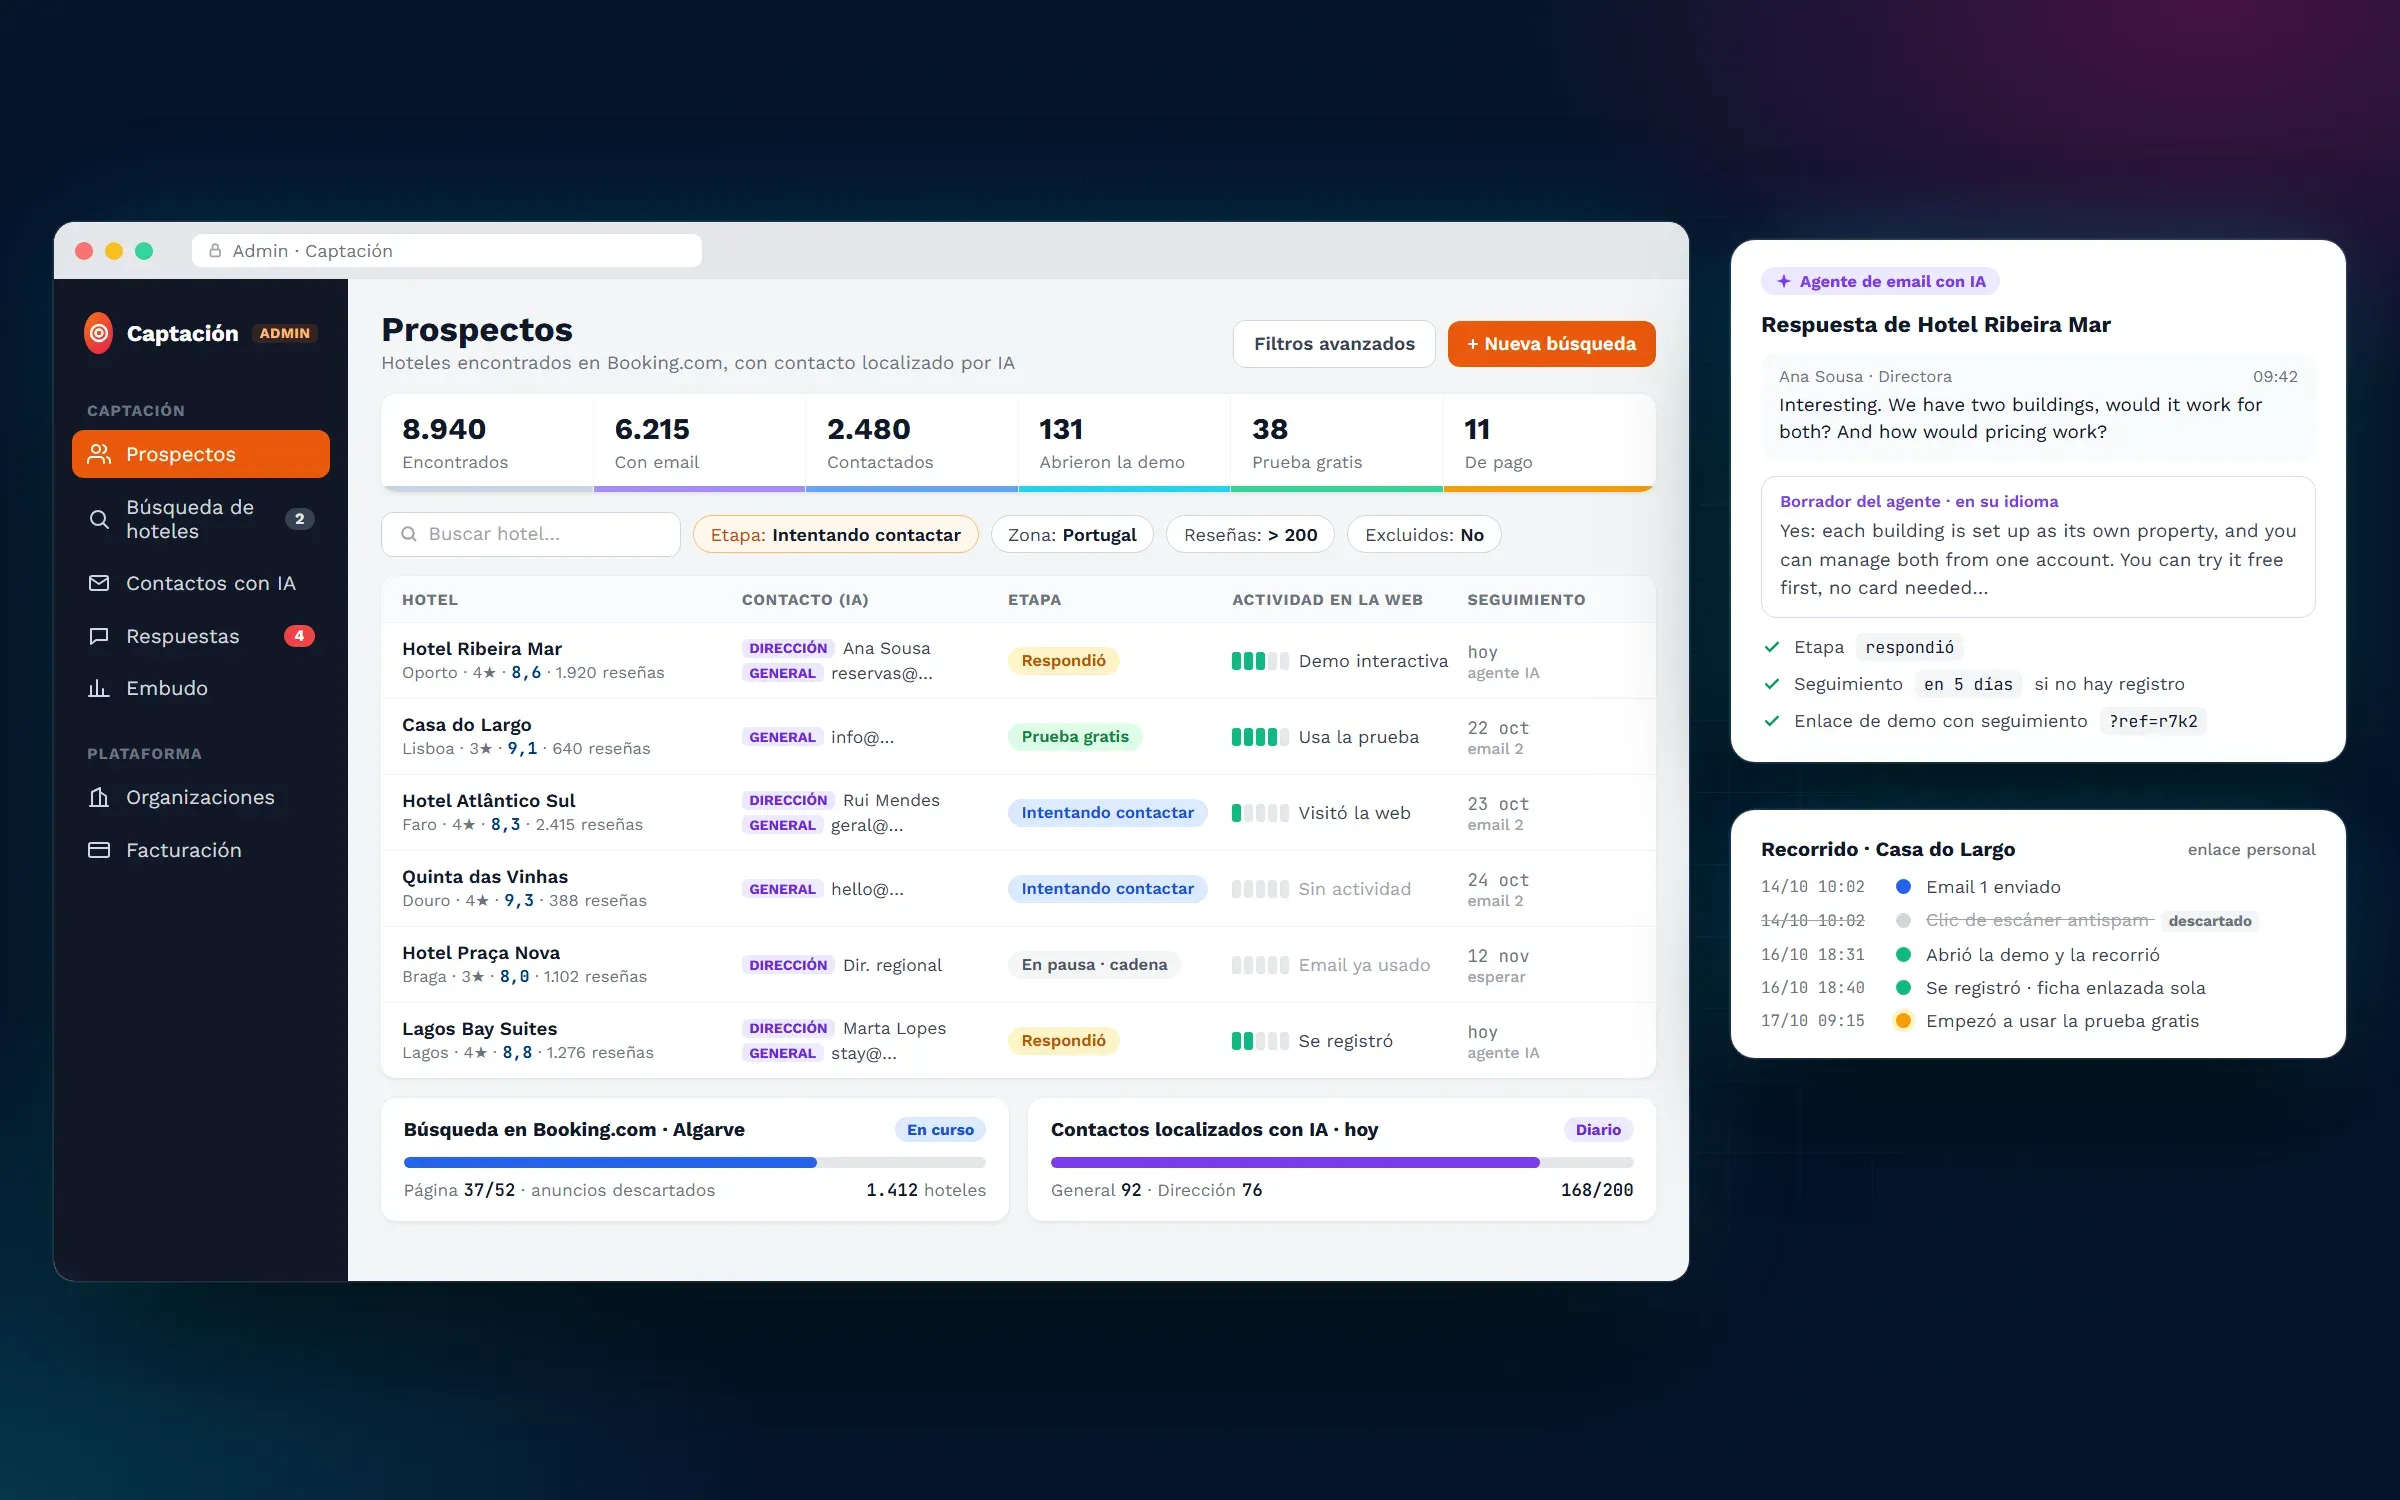Click the green dot for Abrió la demo
This screenshot has width=2400, height=1500.
pyautogui.click(x=1904, y=955)
